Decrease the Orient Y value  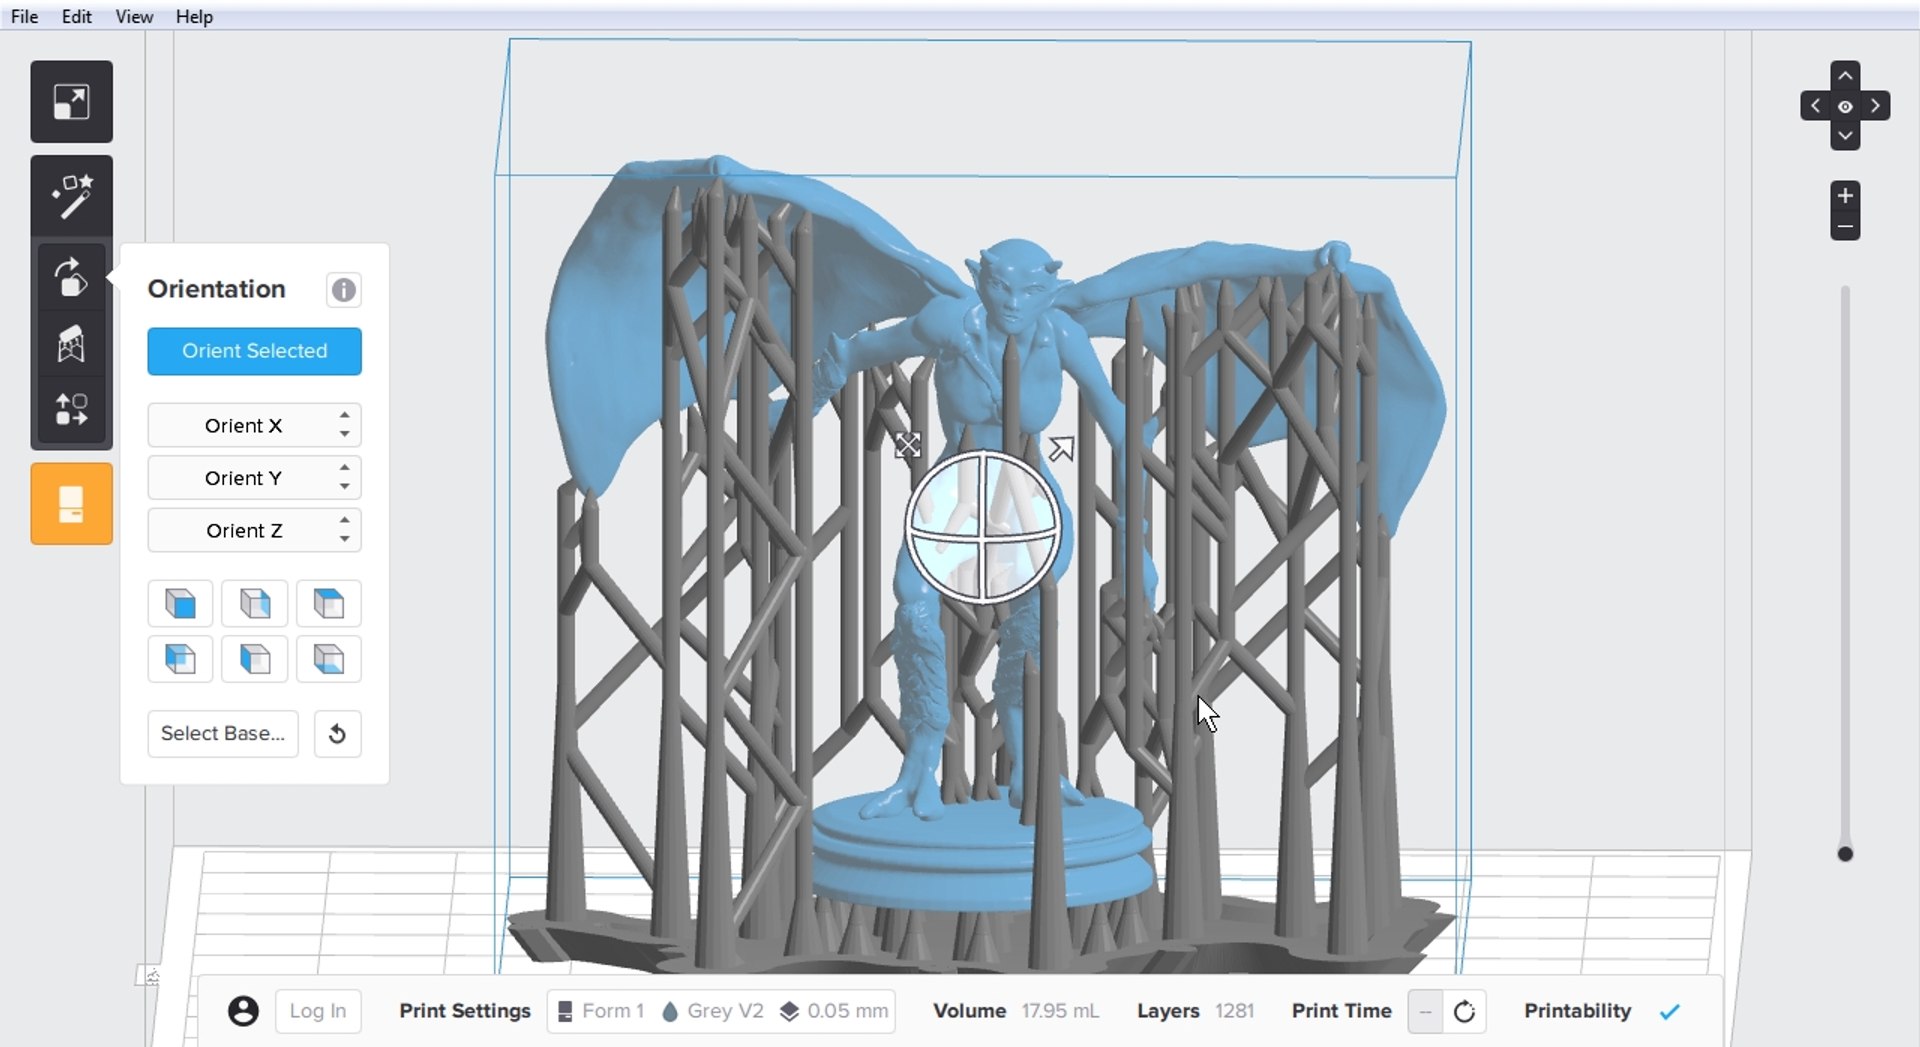coord(344,487)
